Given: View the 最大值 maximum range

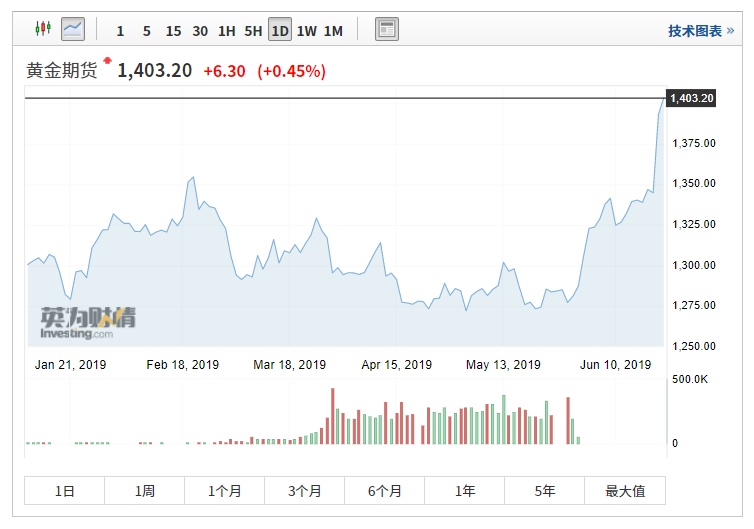Looking at the screenshot, I should coord(625,491).
